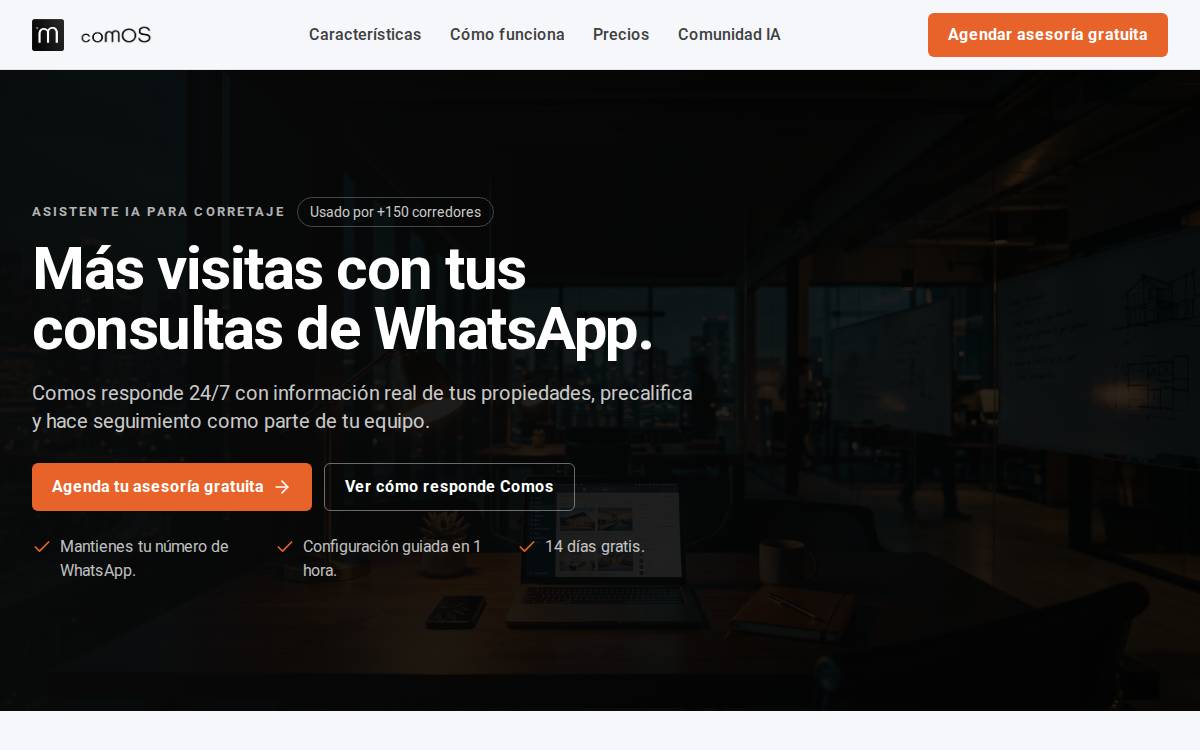The image size is (1200, 750).
Task: Click the 'Comos responde 24/7' paragraph
Action: click(x=362, y=407)
